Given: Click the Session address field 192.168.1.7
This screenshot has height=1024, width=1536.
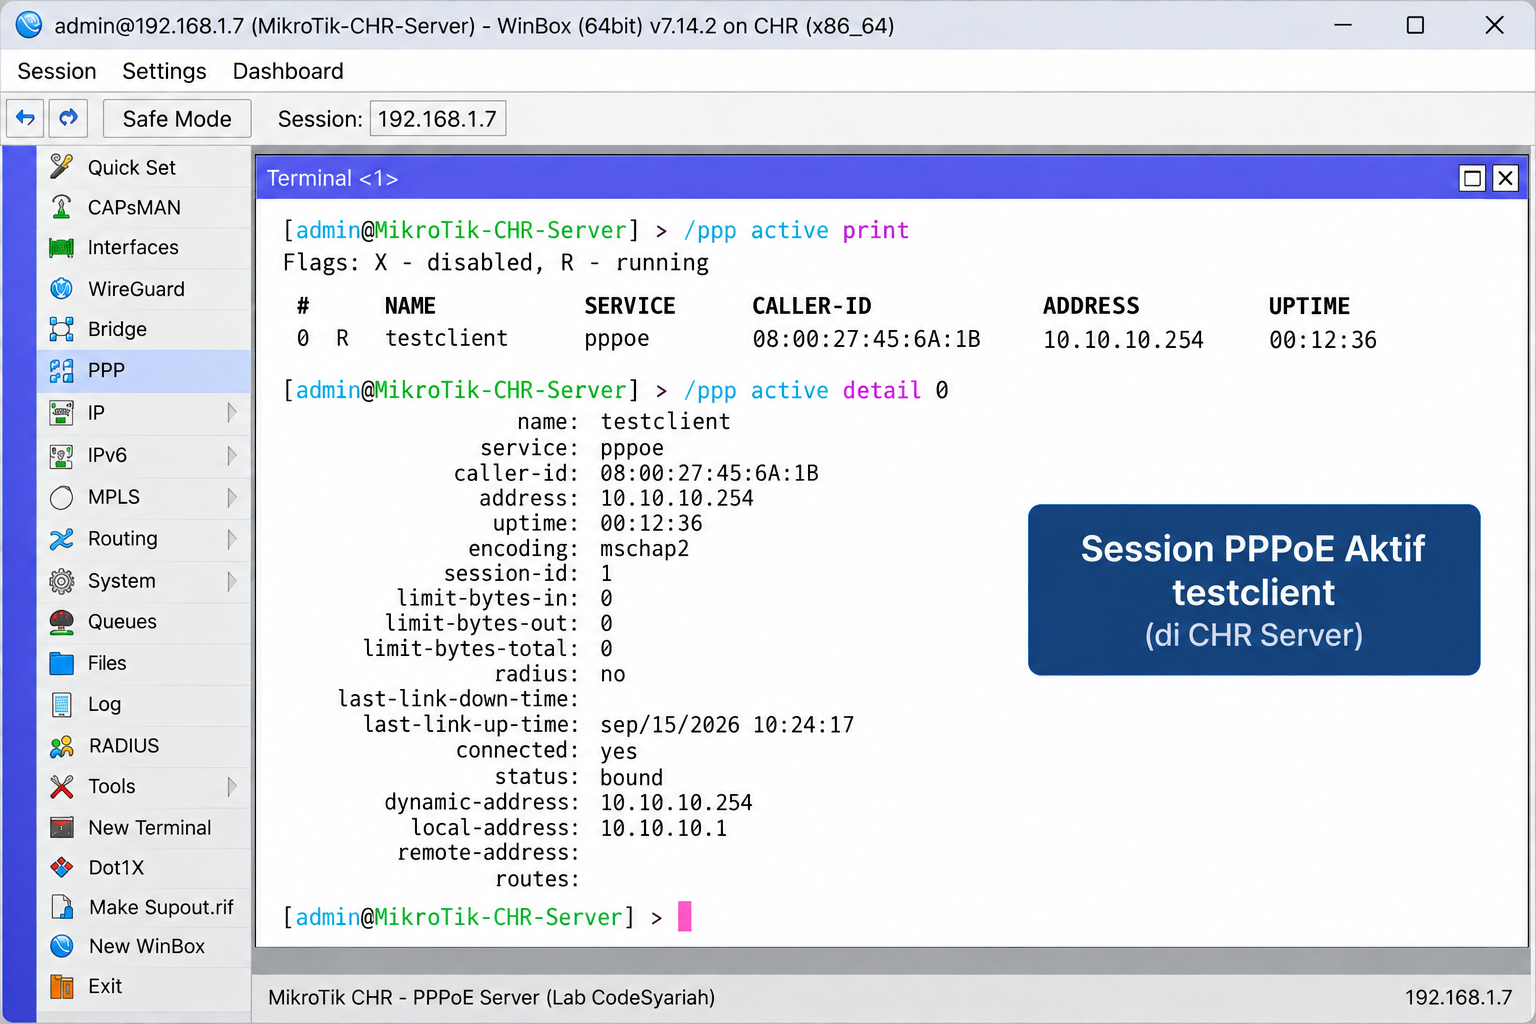Looking at the screenshot, I should pos(438,119).
